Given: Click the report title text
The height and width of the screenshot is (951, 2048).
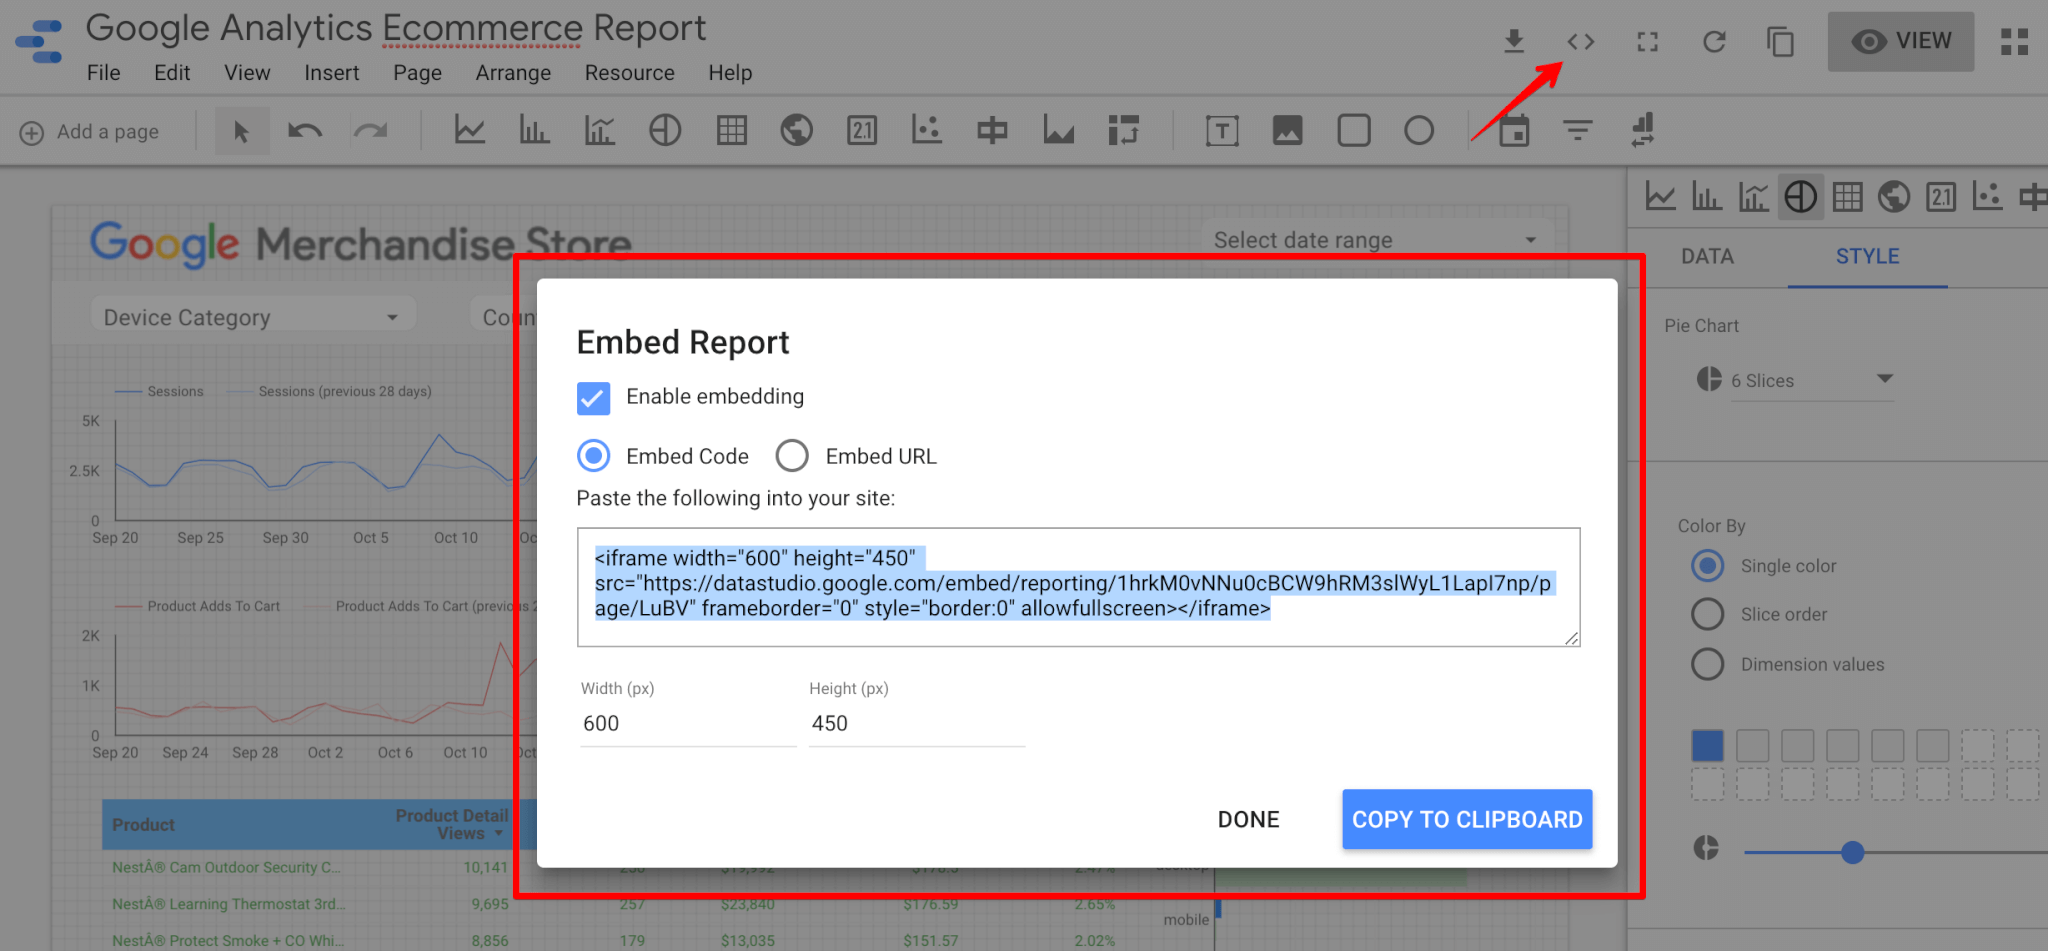Looking at the screenshot, I should tap(396, 28).
